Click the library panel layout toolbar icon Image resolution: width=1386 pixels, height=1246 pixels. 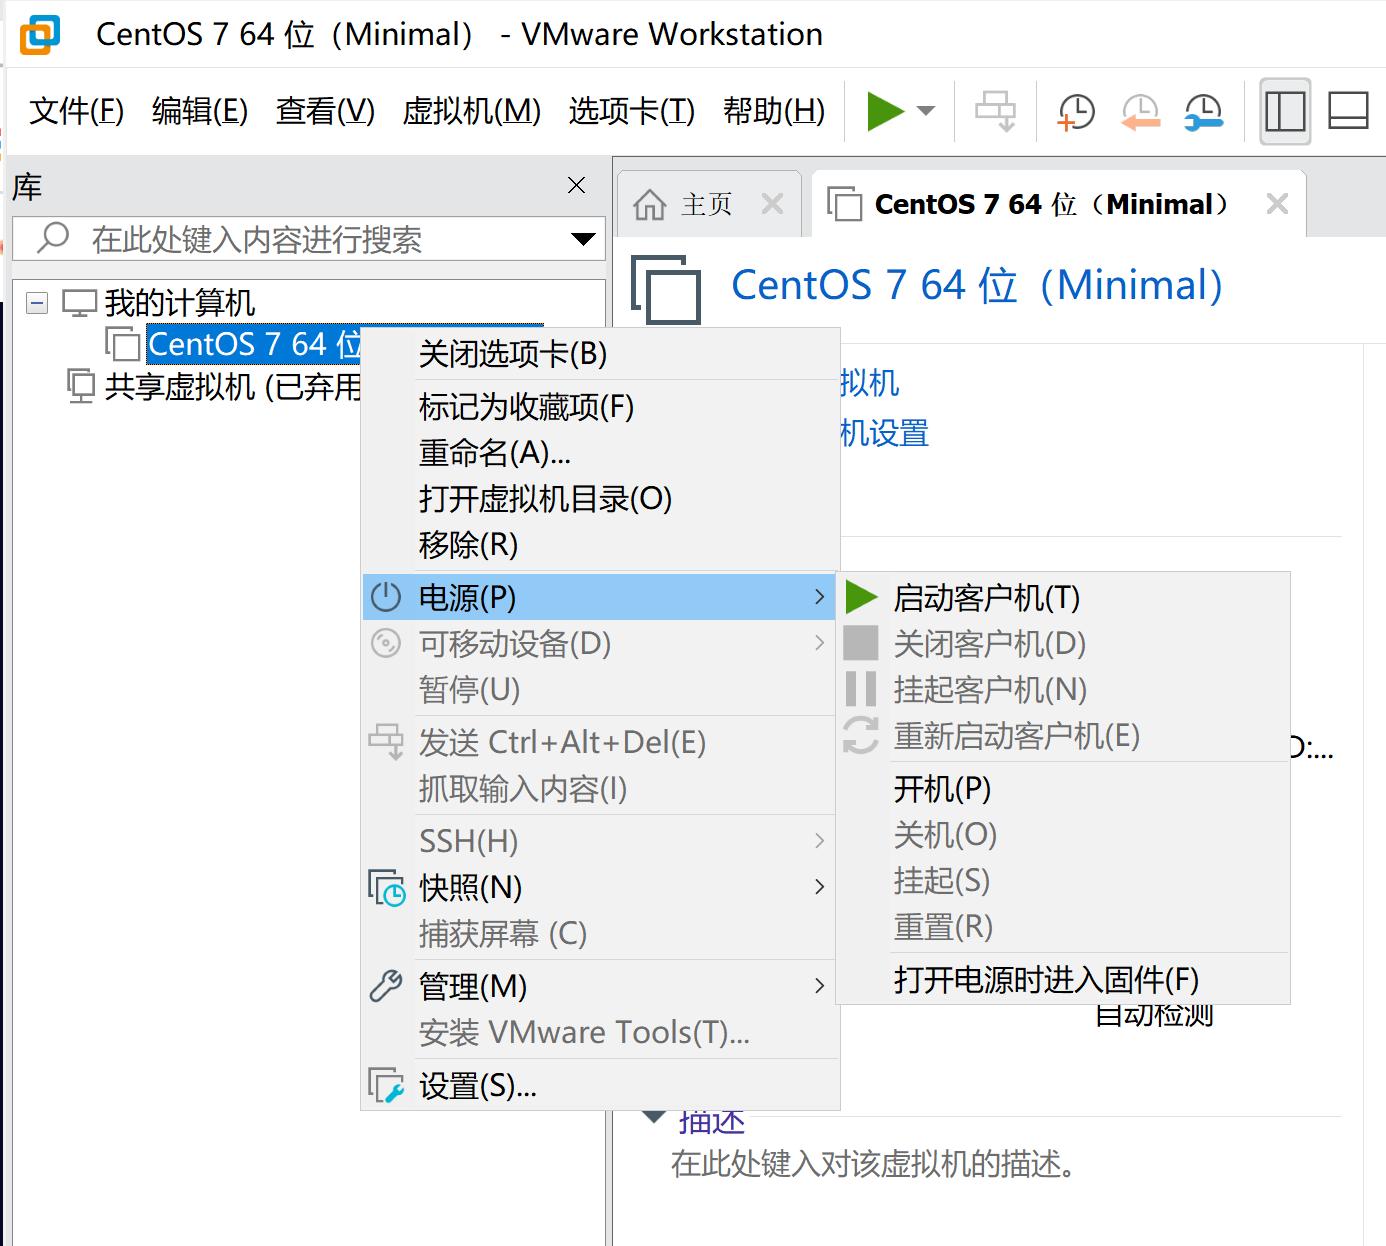click(x=1285, y=112)
